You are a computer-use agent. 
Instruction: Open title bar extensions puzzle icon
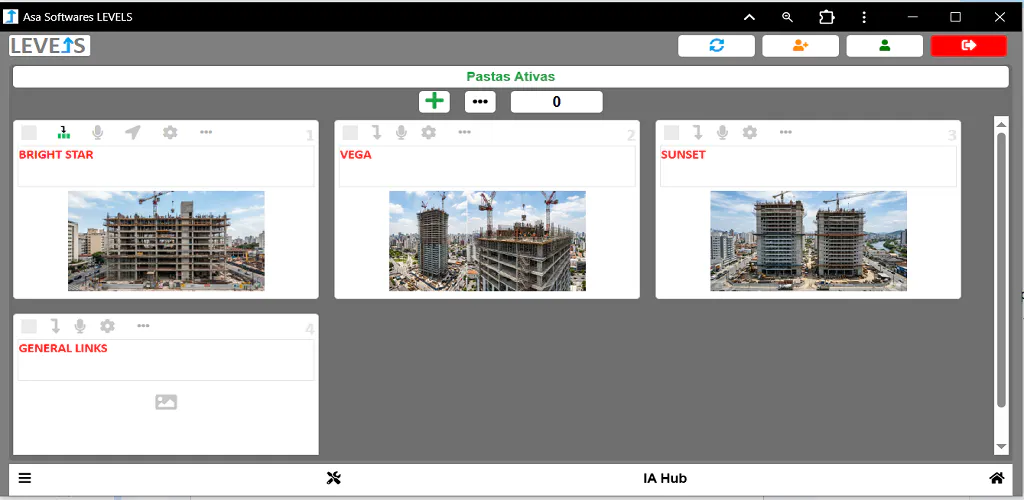coord(826,18)
